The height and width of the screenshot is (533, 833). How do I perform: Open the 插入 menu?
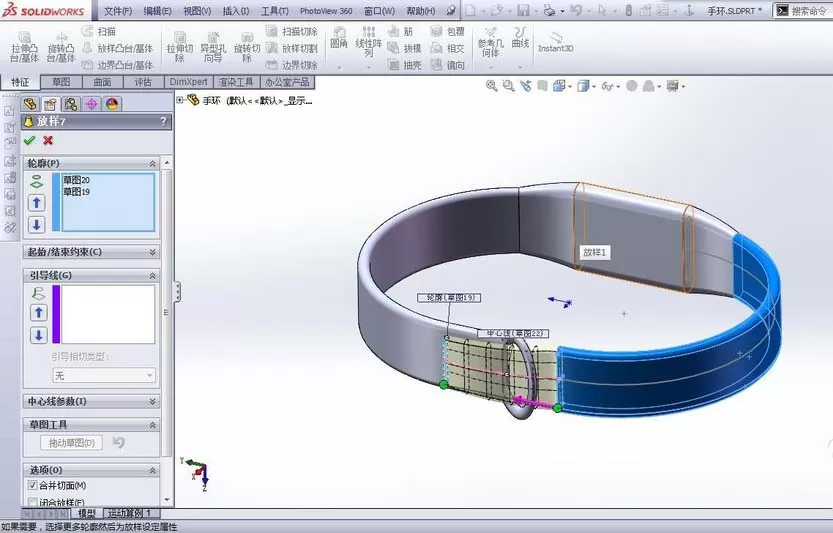pos(236,11)
